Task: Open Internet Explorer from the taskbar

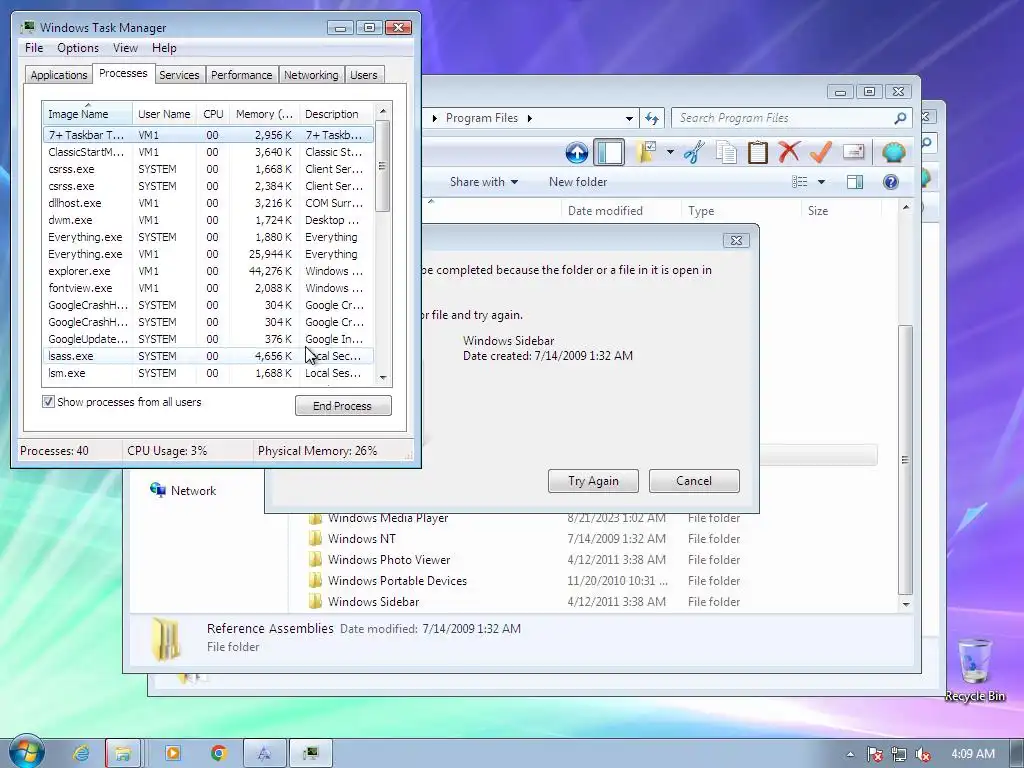Action: pos(82,754)
